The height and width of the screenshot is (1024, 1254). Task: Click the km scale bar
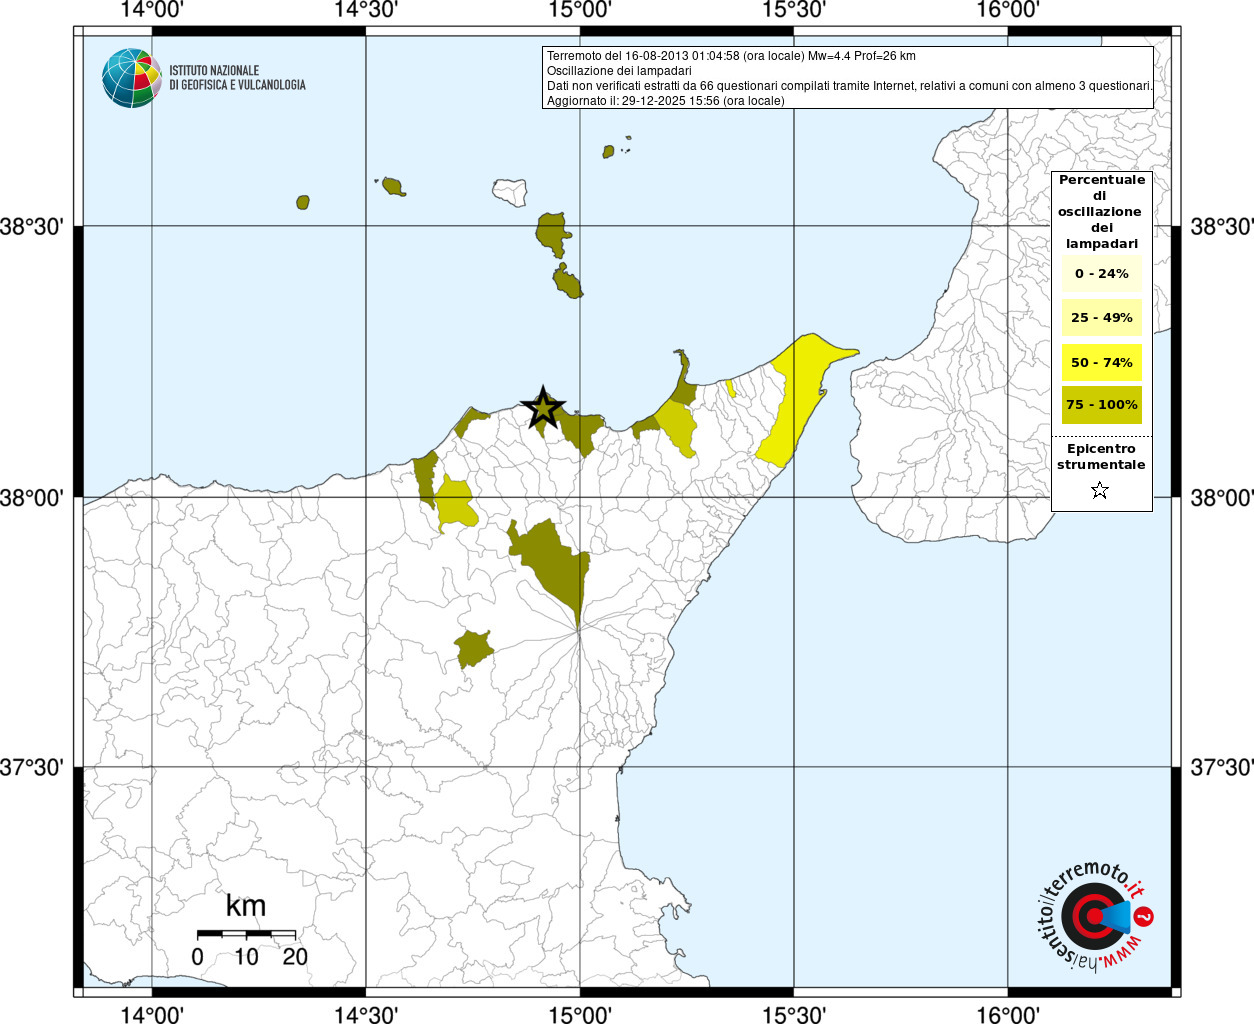246,934
